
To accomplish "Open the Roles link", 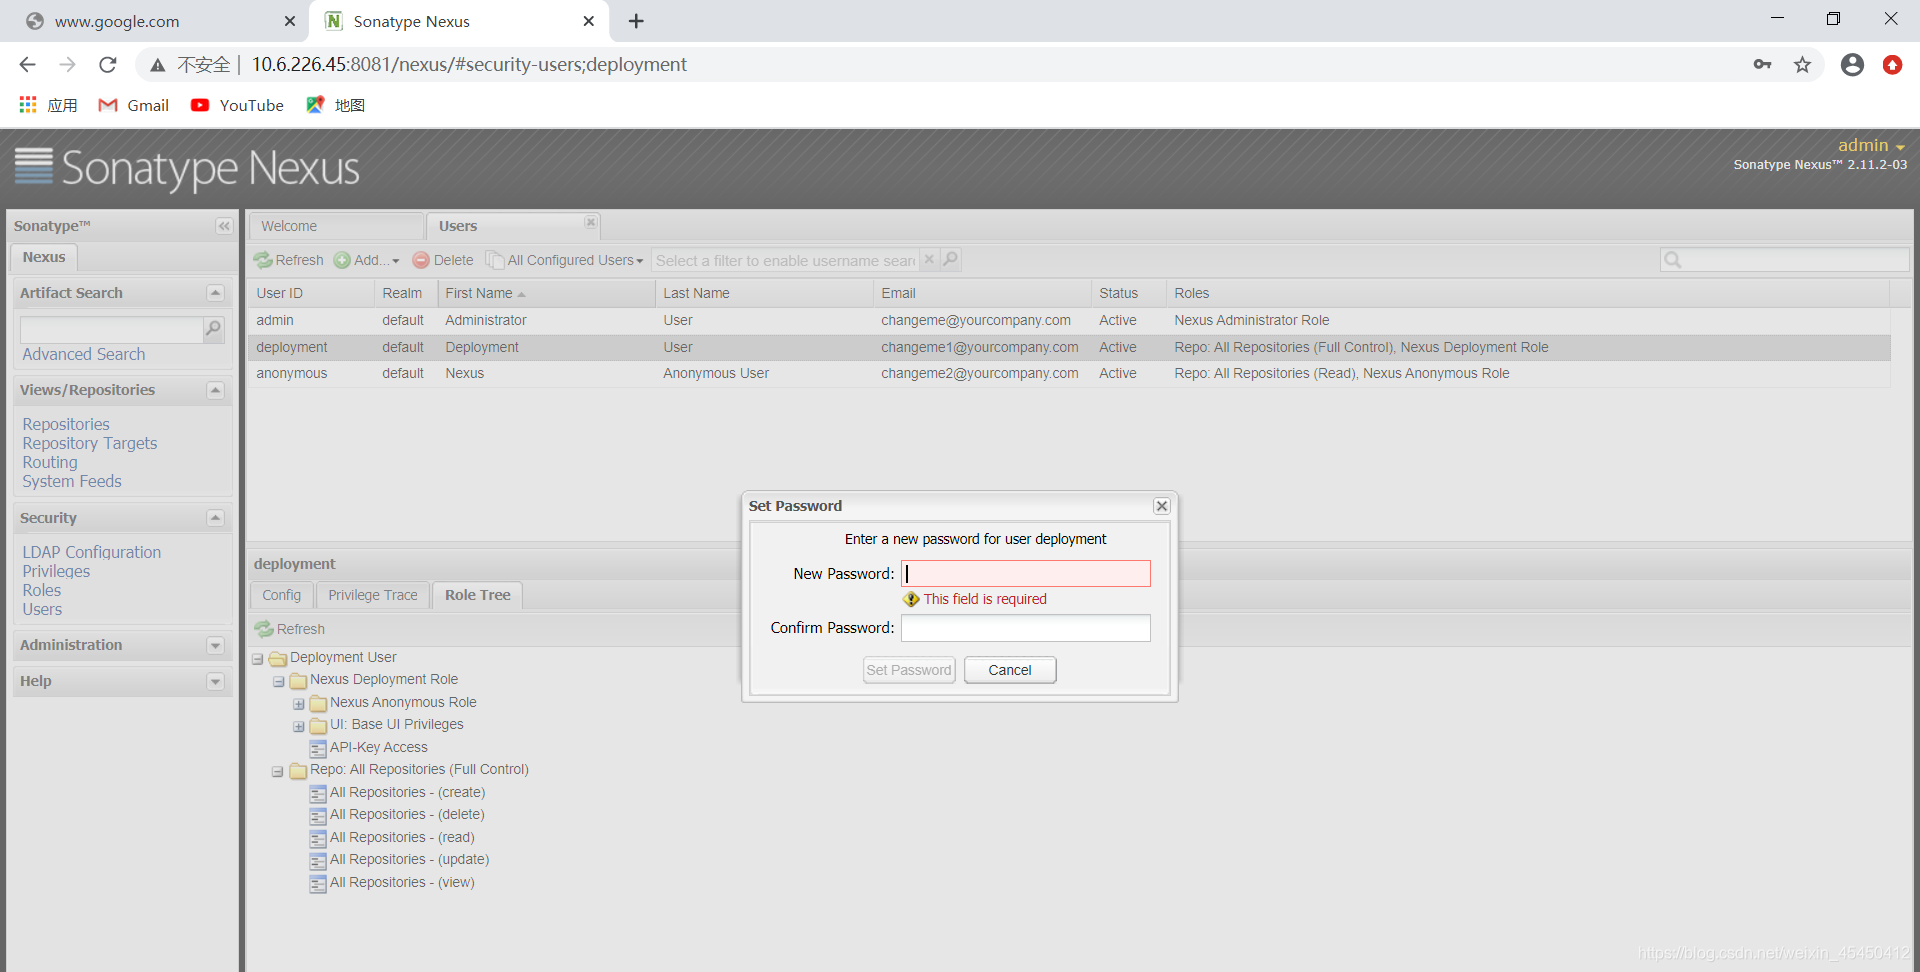I will [42, 590].
